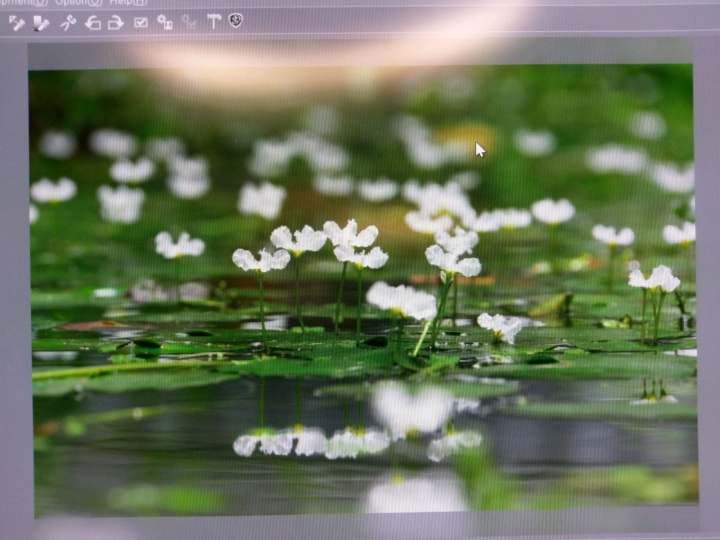
Task: Open gear-with-disk development settings icon
Action: coord(164,22)
